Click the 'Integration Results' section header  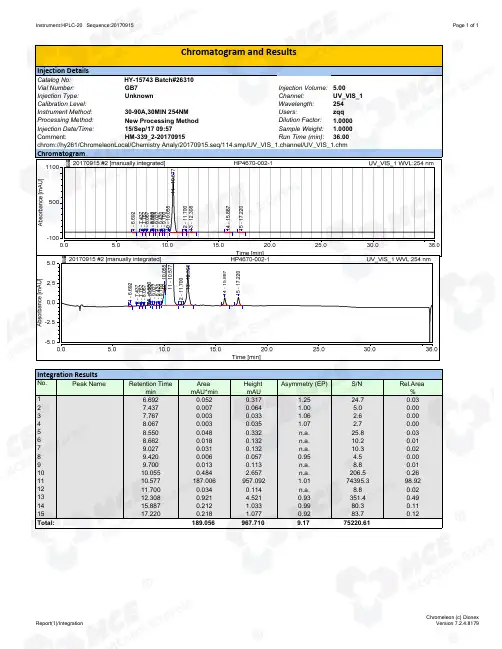239,375
